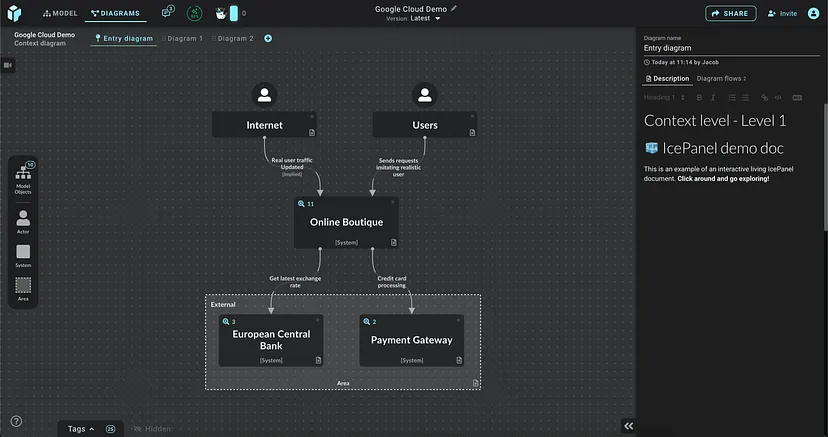The image size is (828, 437).
Task: Insert inline code in description editor
Action: point(778,98)
